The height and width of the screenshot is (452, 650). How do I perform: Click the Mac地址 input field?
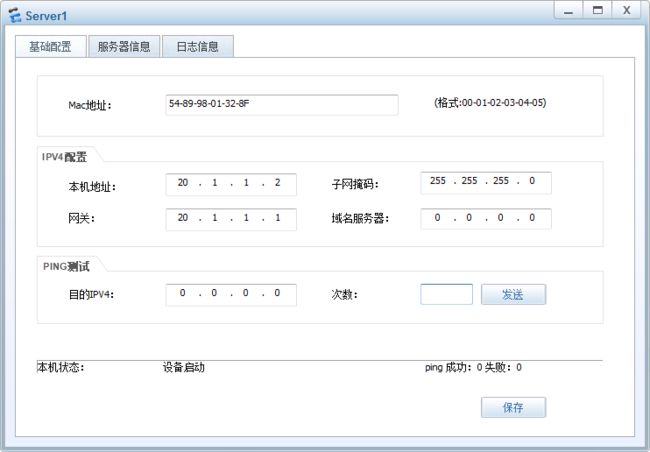pyautogui.click(x=282, y=104)
